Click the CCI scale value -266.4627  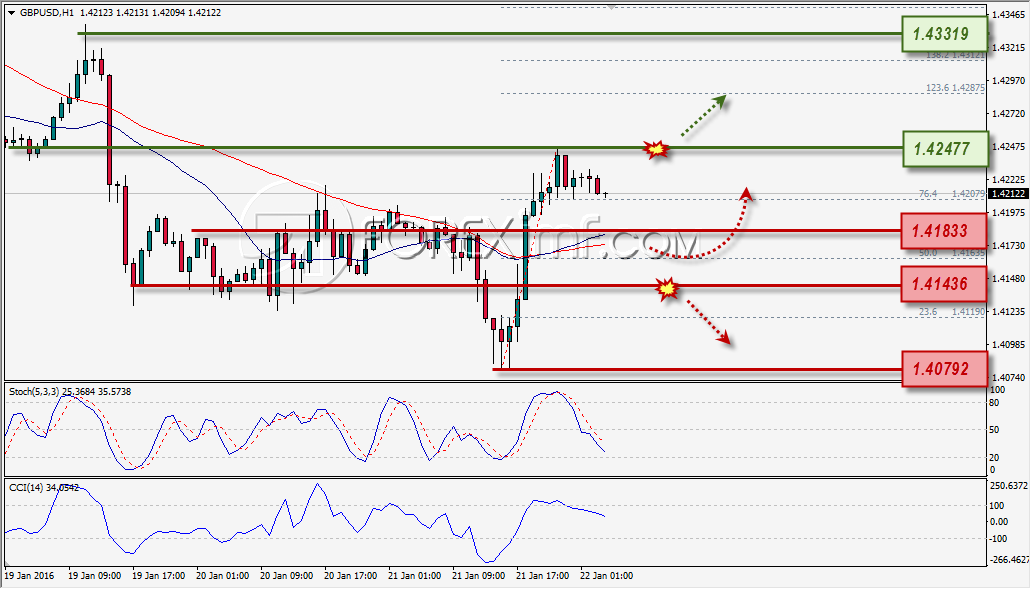(x=1009, y=560)
